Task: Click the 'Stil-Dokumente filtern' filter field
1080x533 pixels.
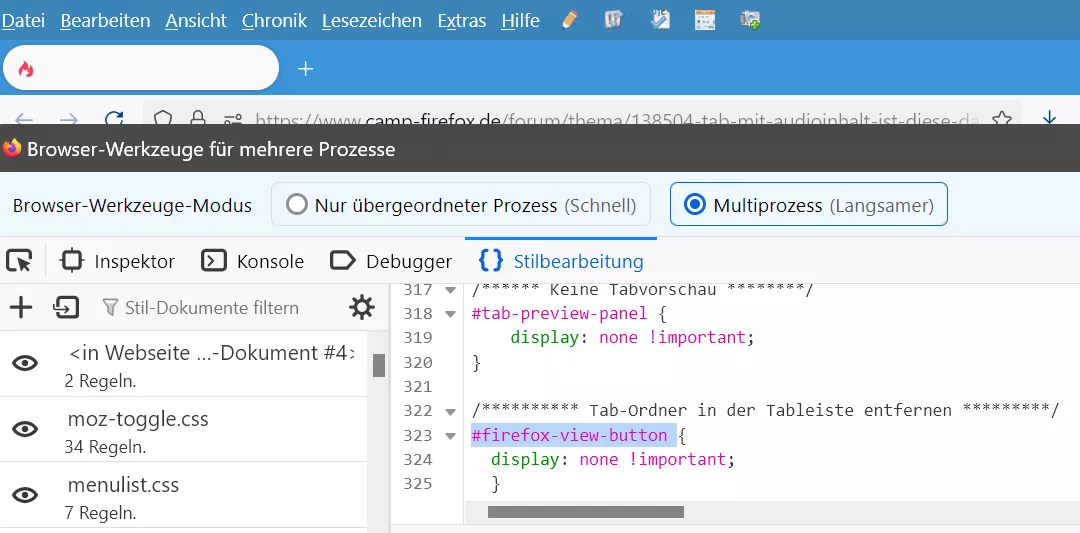Action: click(211, 307)
